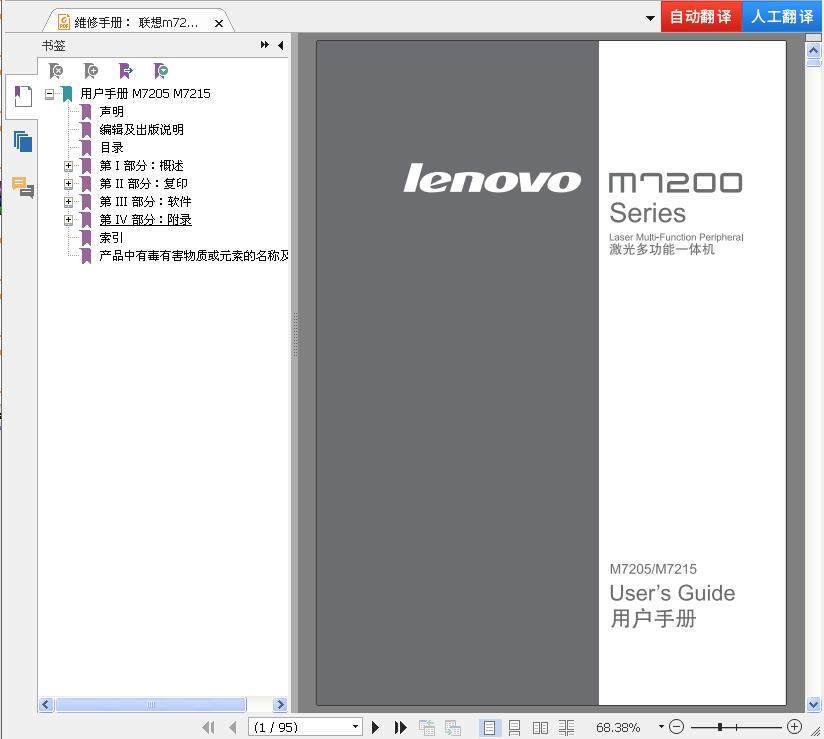The image size is (824, 739).
Task: Click the zoom slider handle
Action: point(720,727)
